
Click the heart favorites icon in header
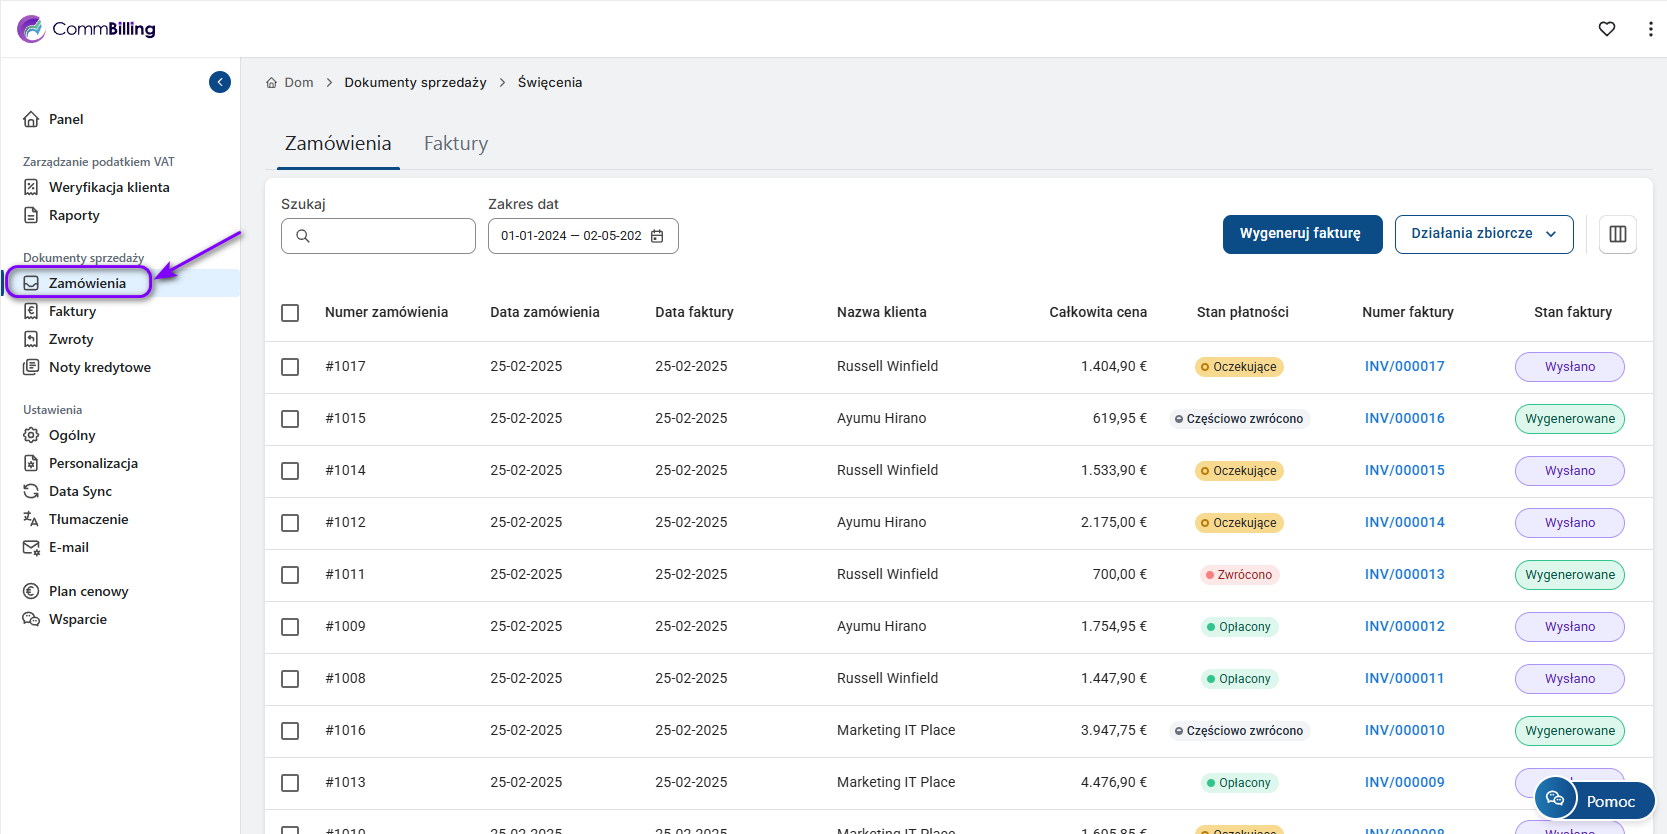[x=1606, y=29]
